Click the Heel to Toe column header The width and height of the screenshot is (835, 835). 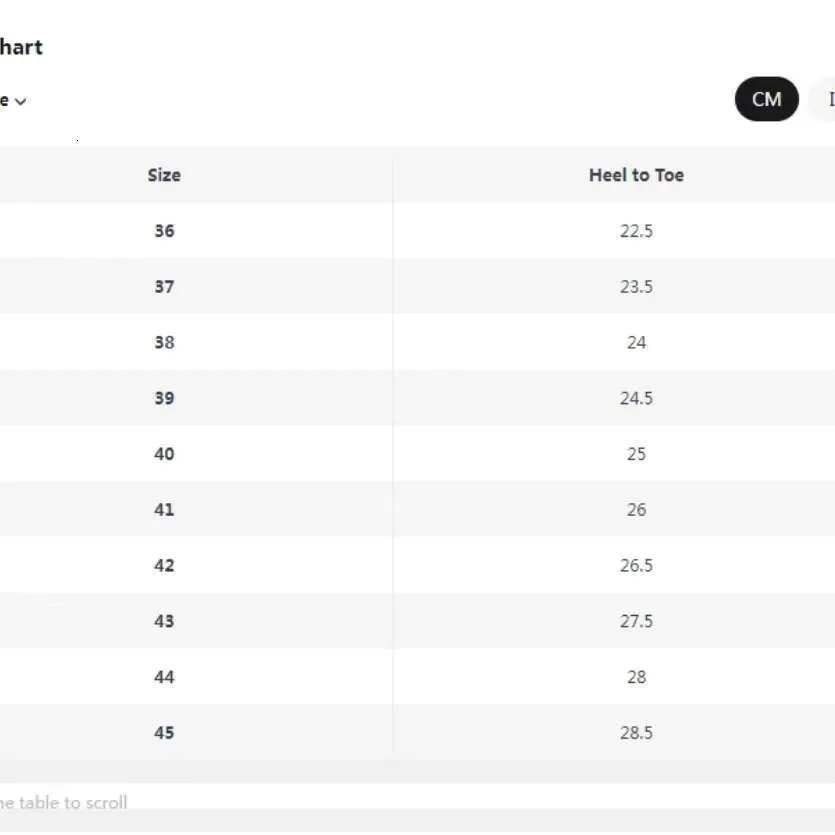636,175
